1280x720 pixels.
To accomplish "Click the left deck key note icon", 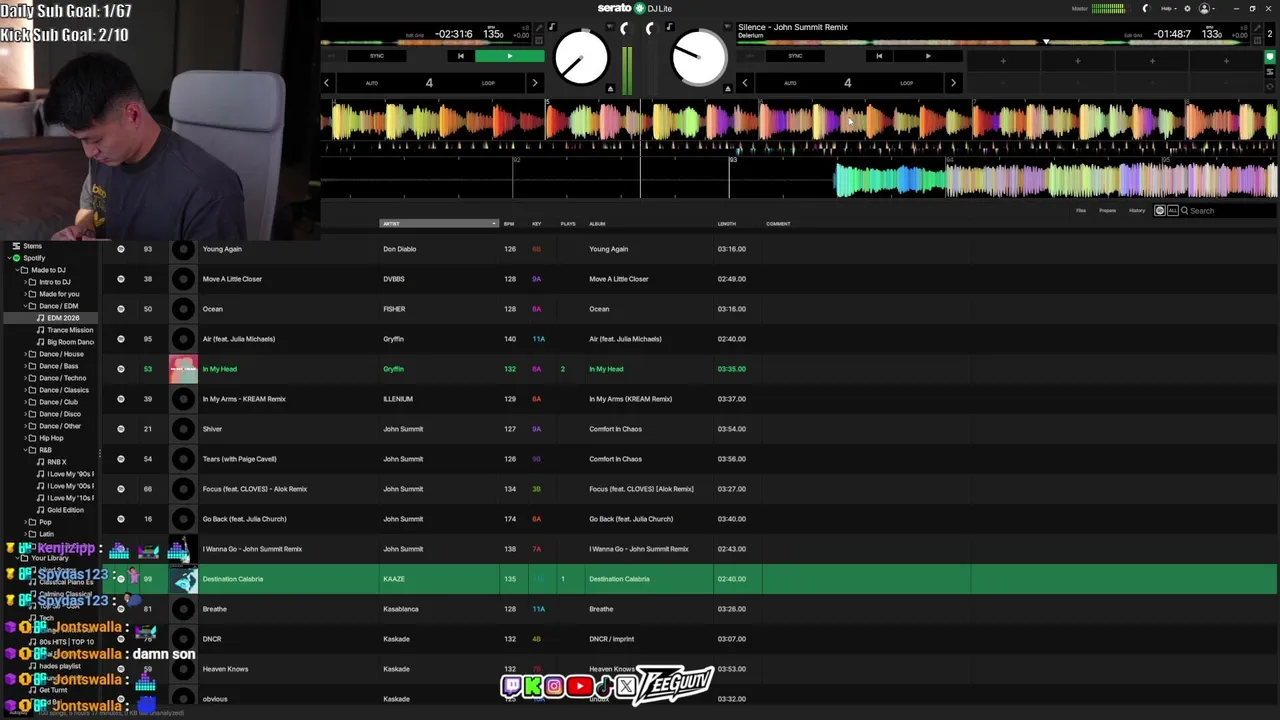I will coord(551,28).
